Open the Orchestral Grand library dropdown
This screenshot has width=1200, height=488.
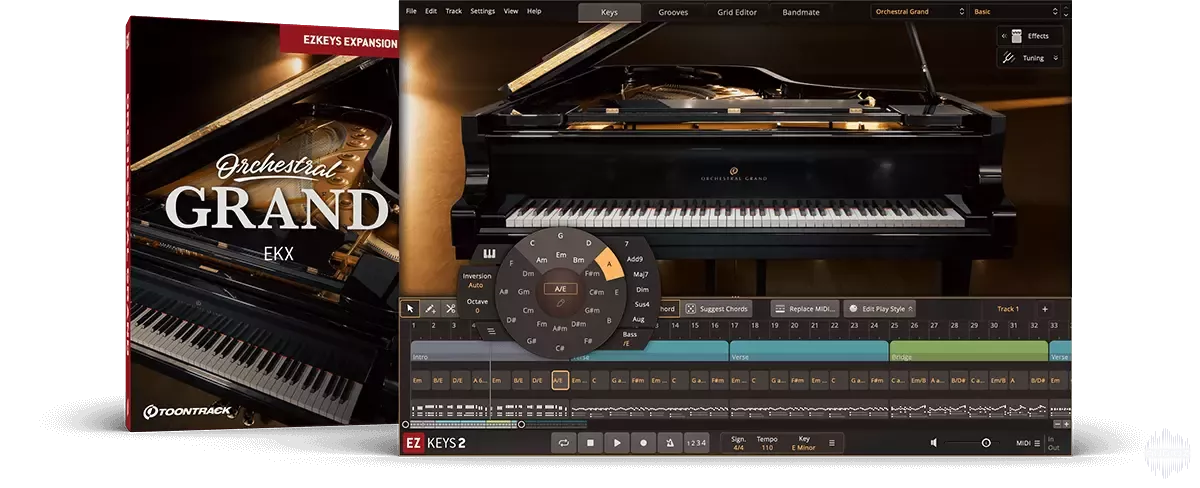tap(917, 11)
